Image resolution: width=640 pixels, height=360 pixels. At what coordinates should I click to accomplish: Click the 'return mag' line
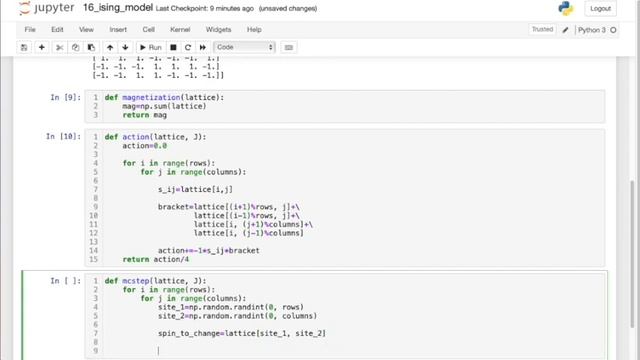(x=144, y=115)
